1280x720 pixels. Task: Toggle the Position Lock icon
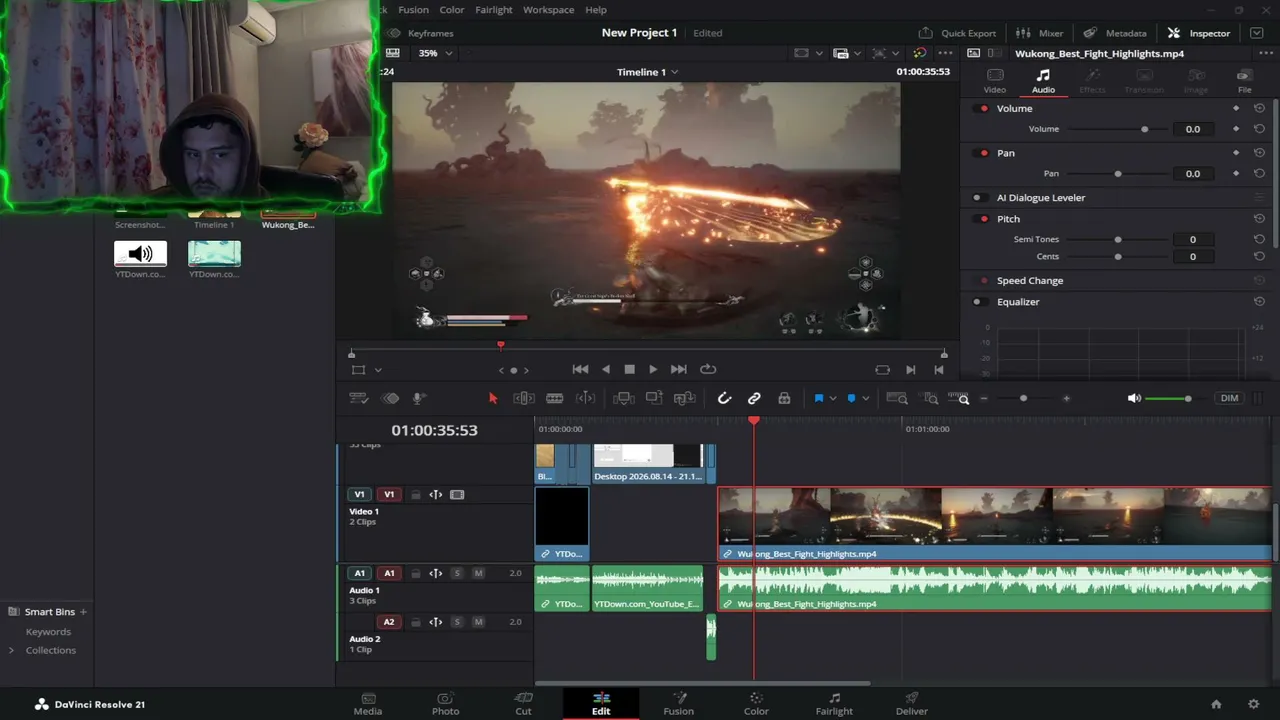click(784, 398)
